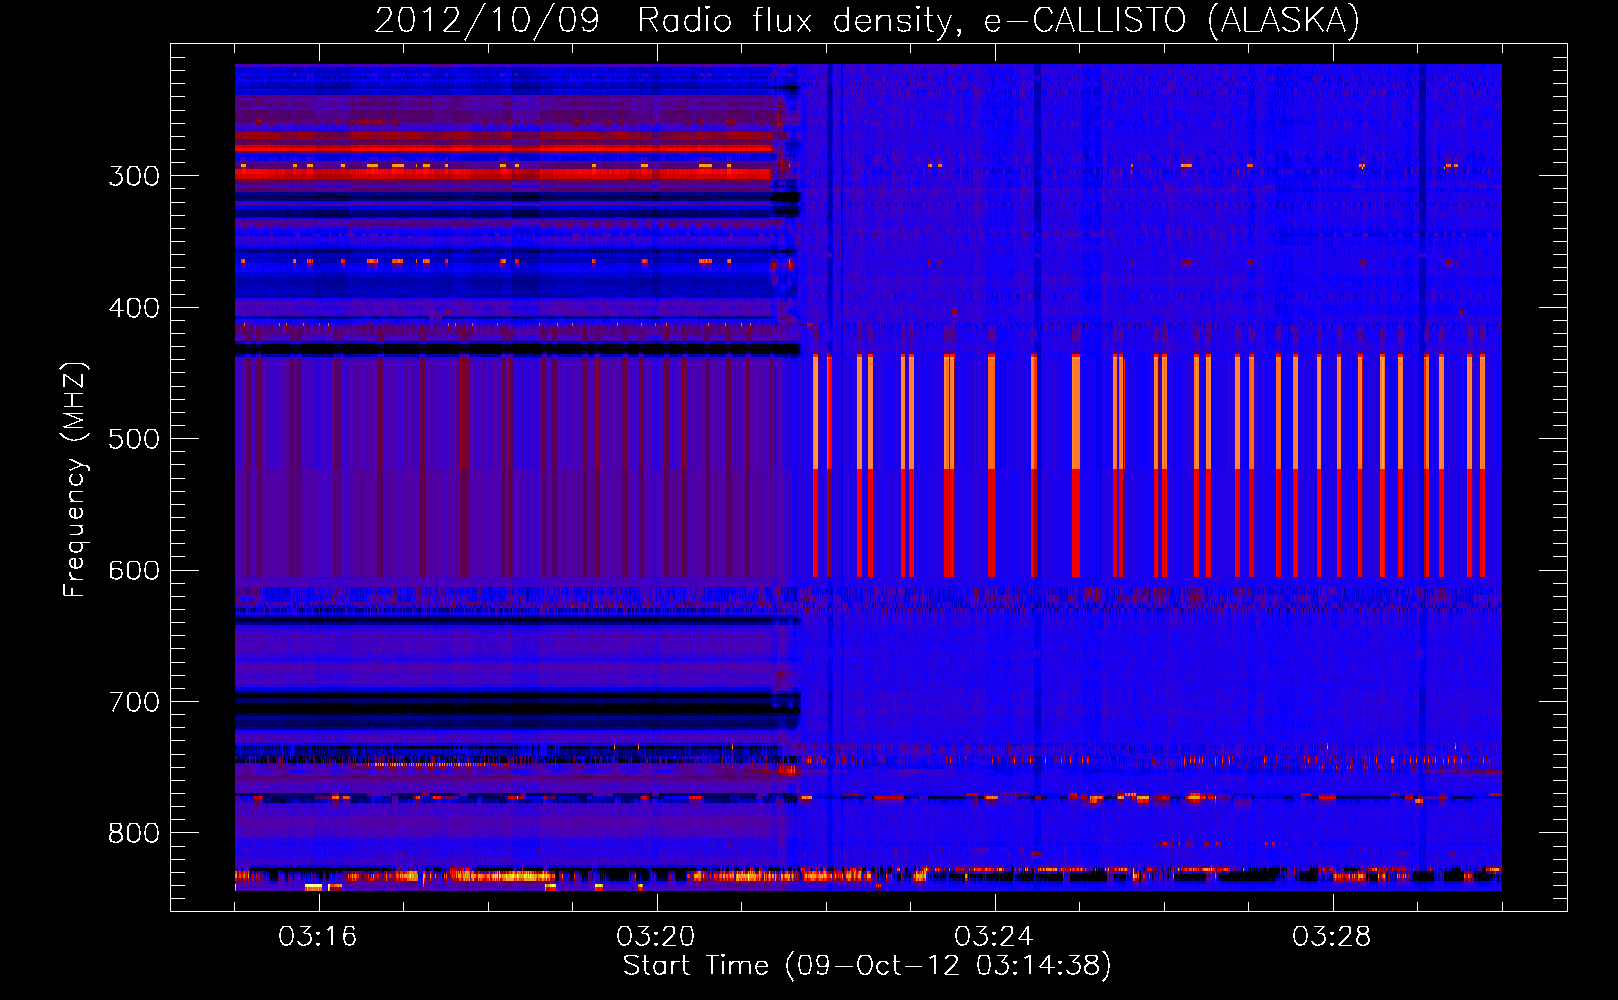This screenshot has height=1000, width=1618.
Task: Click the 03:24 time tick label
Action: (994, 937)
